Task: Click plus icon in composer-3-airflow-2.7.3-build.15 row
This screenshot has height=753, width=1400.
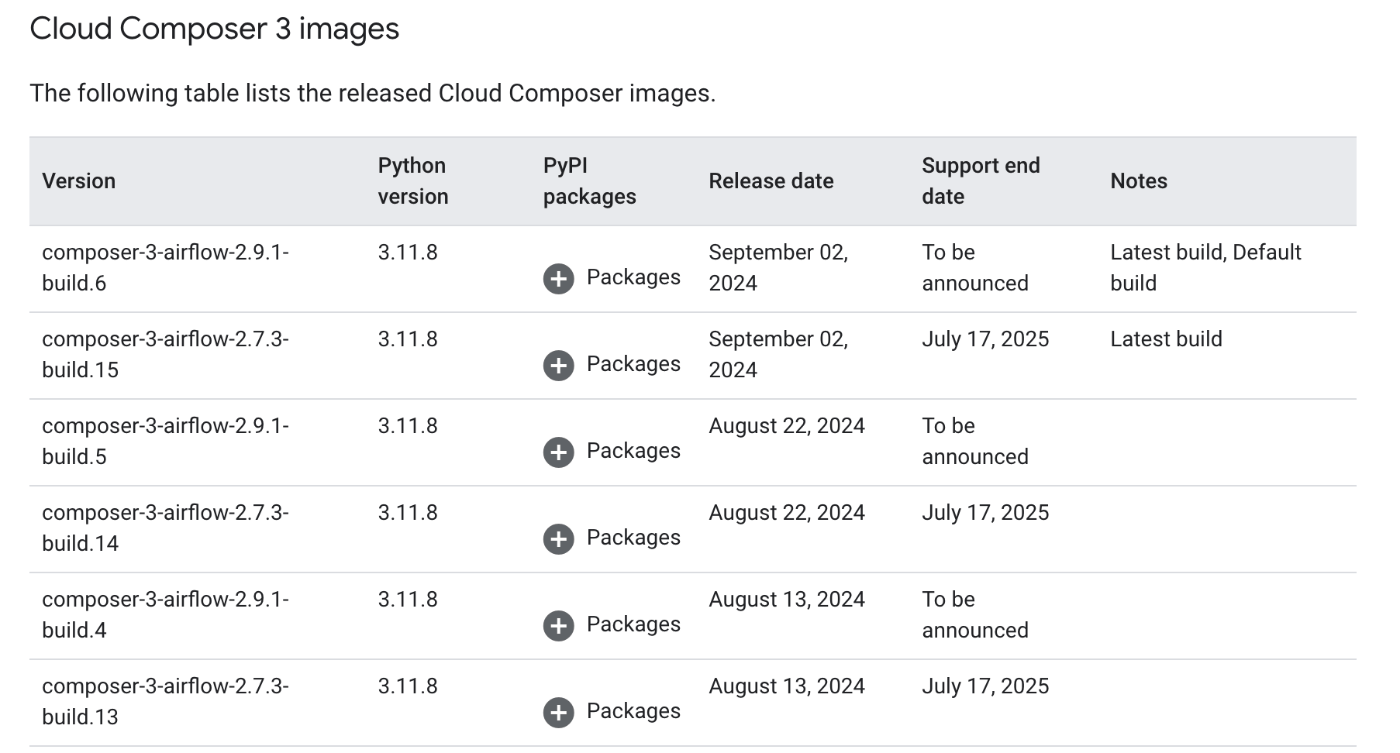Action: pyautogui.click(x=558, y=366)
